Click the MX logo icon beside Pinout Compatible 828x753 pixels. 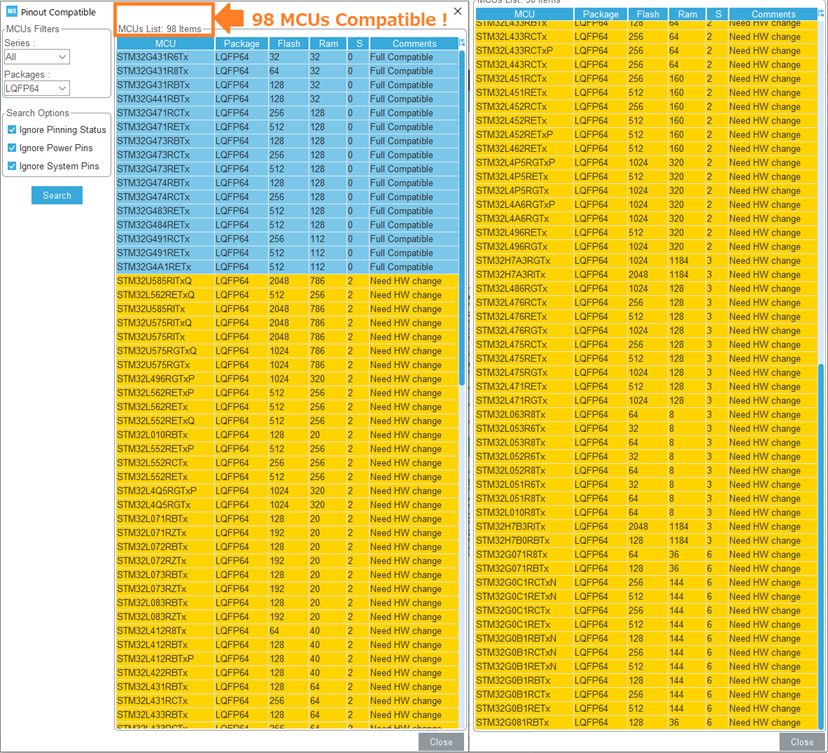[12, 11]
